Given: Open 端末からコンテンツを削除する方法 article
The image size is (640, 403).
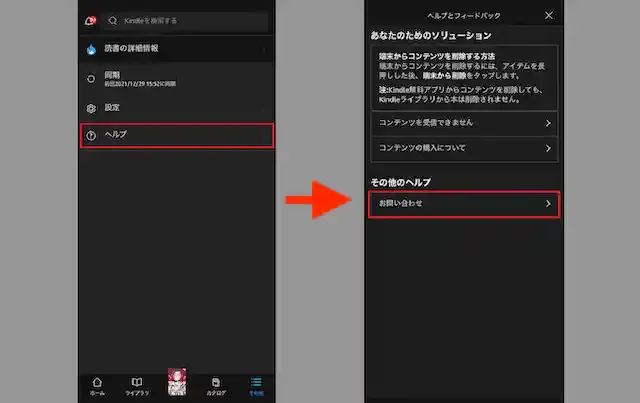Looking at the screenshot, I should pos(464,78).
